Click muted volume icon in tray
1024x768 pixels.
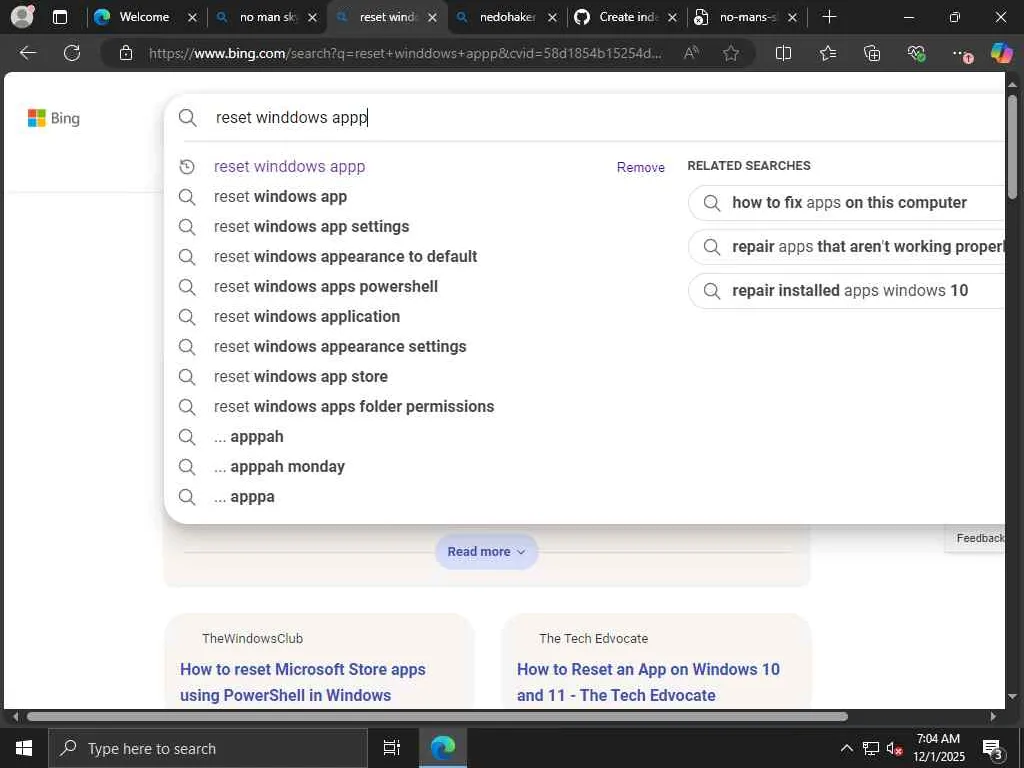pyautogui.click(x=894, y=748)
